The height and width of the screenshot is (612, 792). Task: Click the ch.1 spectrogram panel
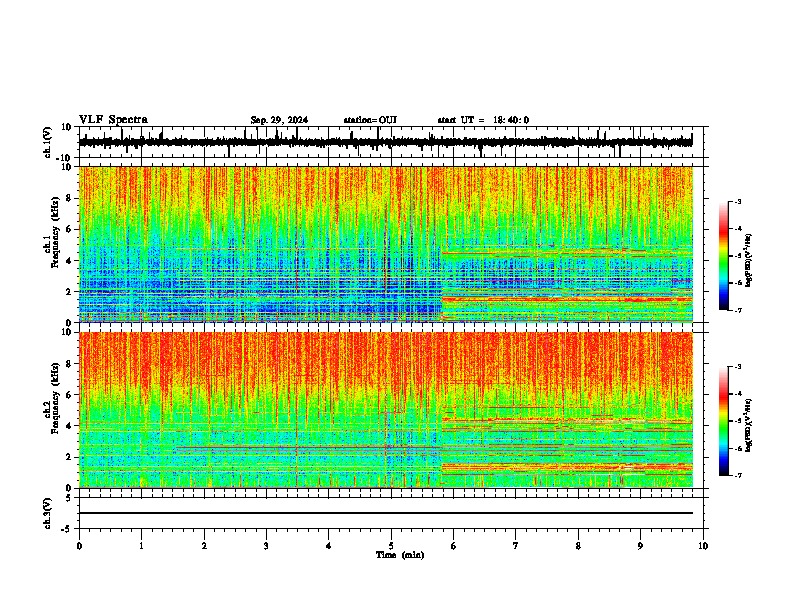[385, 244]
